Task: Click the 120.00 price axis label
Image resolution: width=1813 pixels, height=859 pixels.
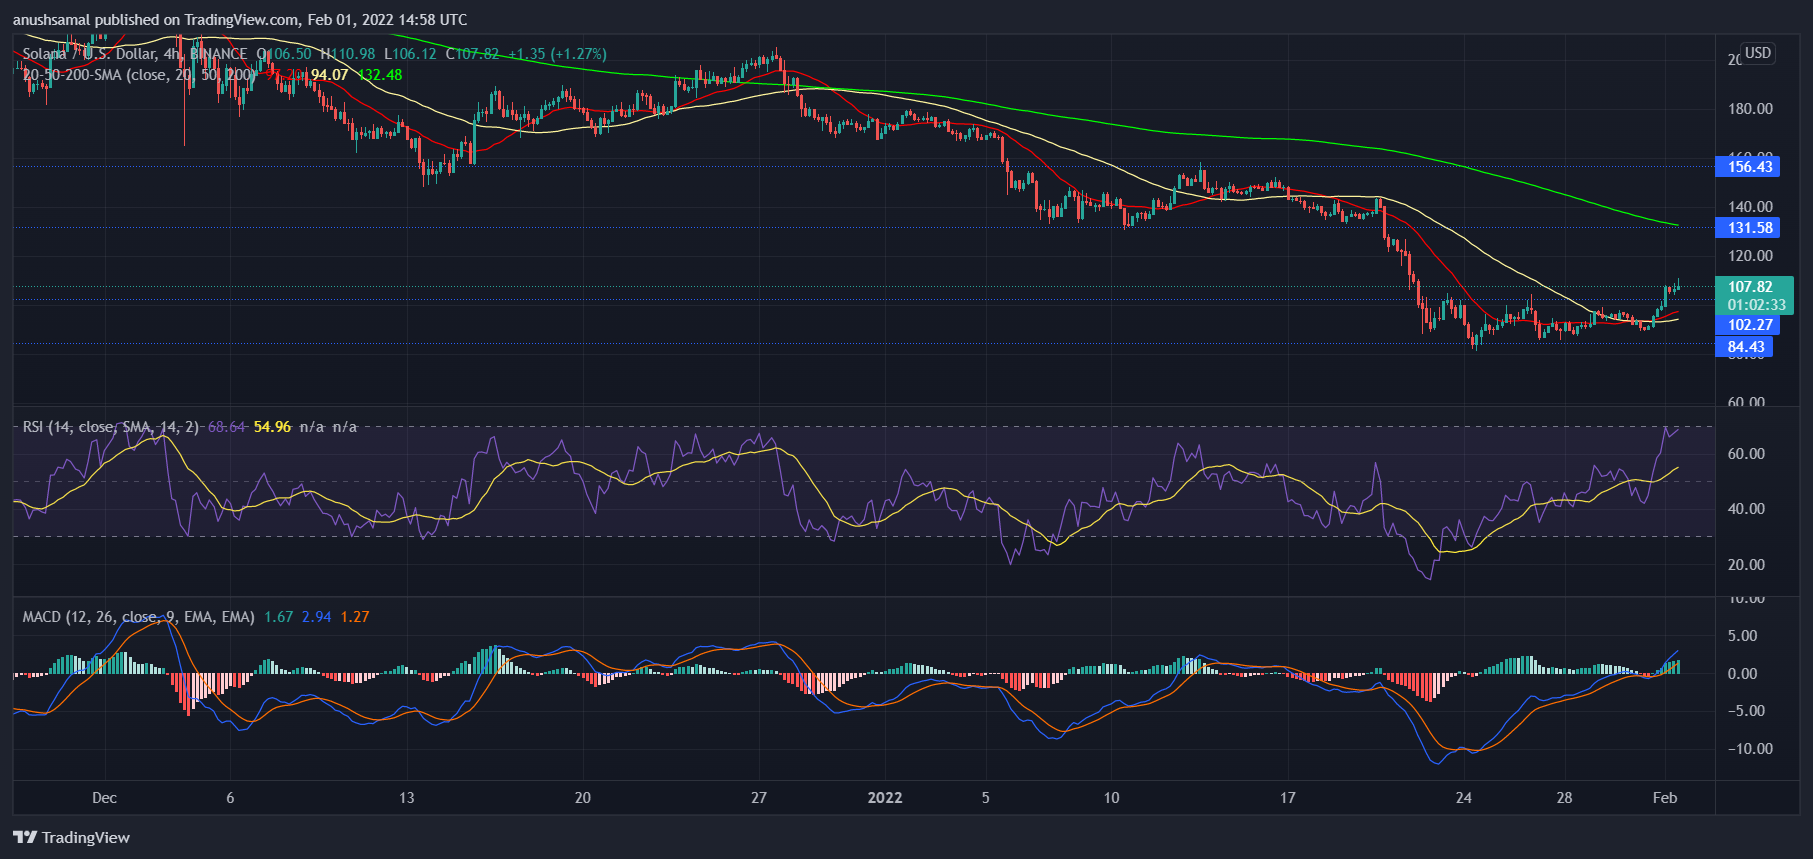Action: 1750,256
